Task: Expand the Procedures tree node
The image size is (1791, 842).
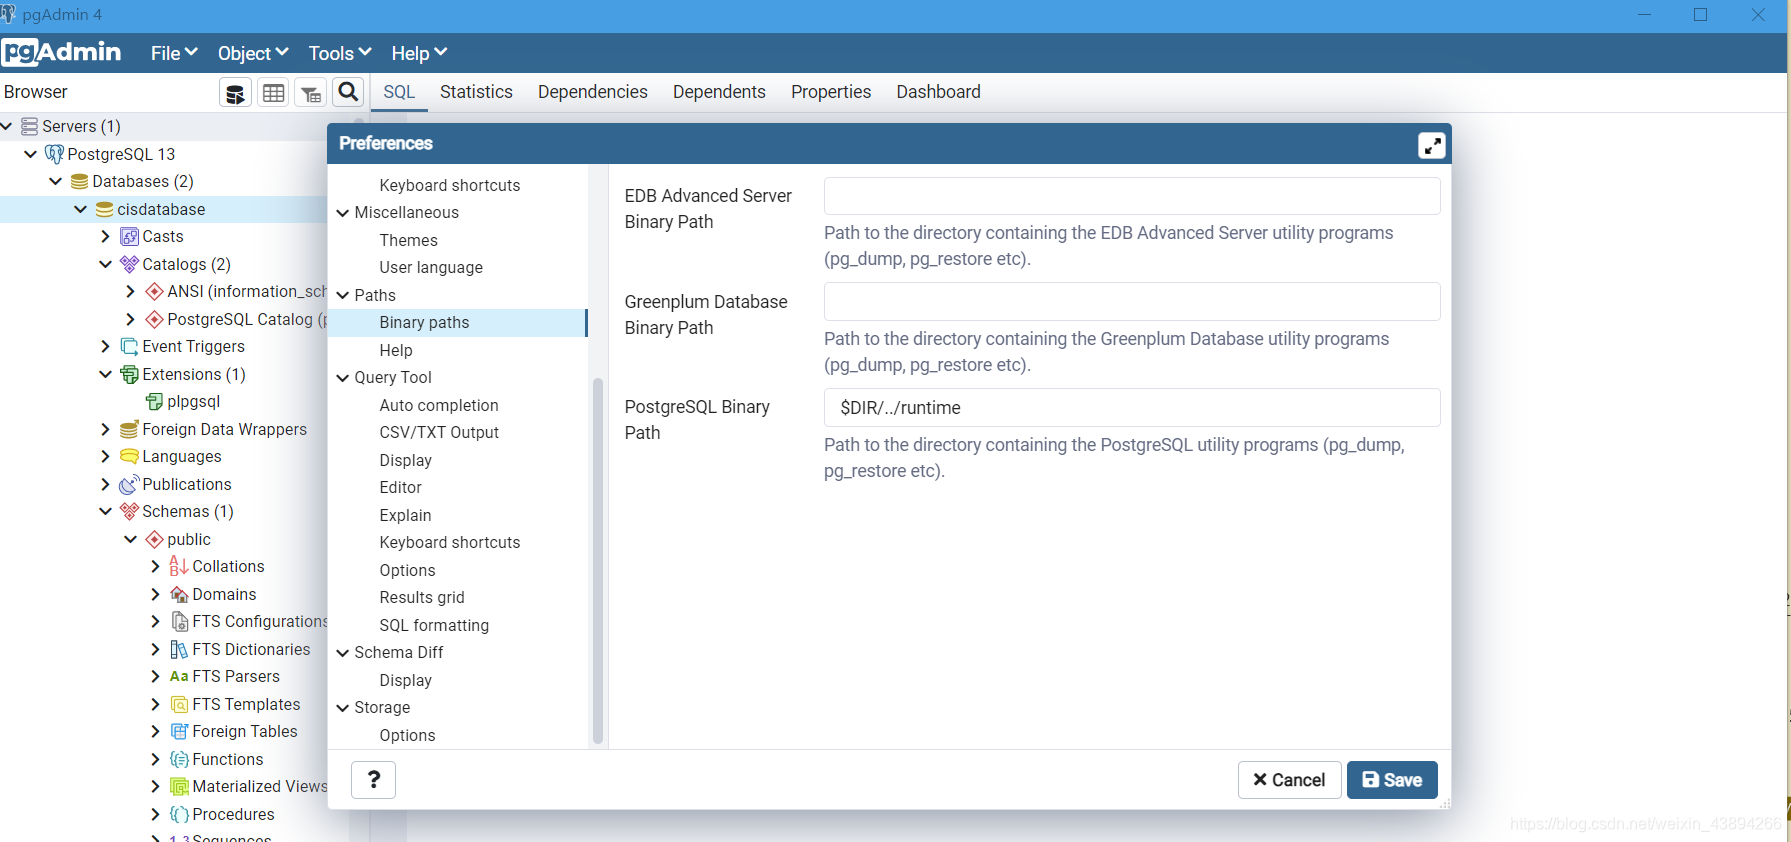Action: tap(155, 814)
